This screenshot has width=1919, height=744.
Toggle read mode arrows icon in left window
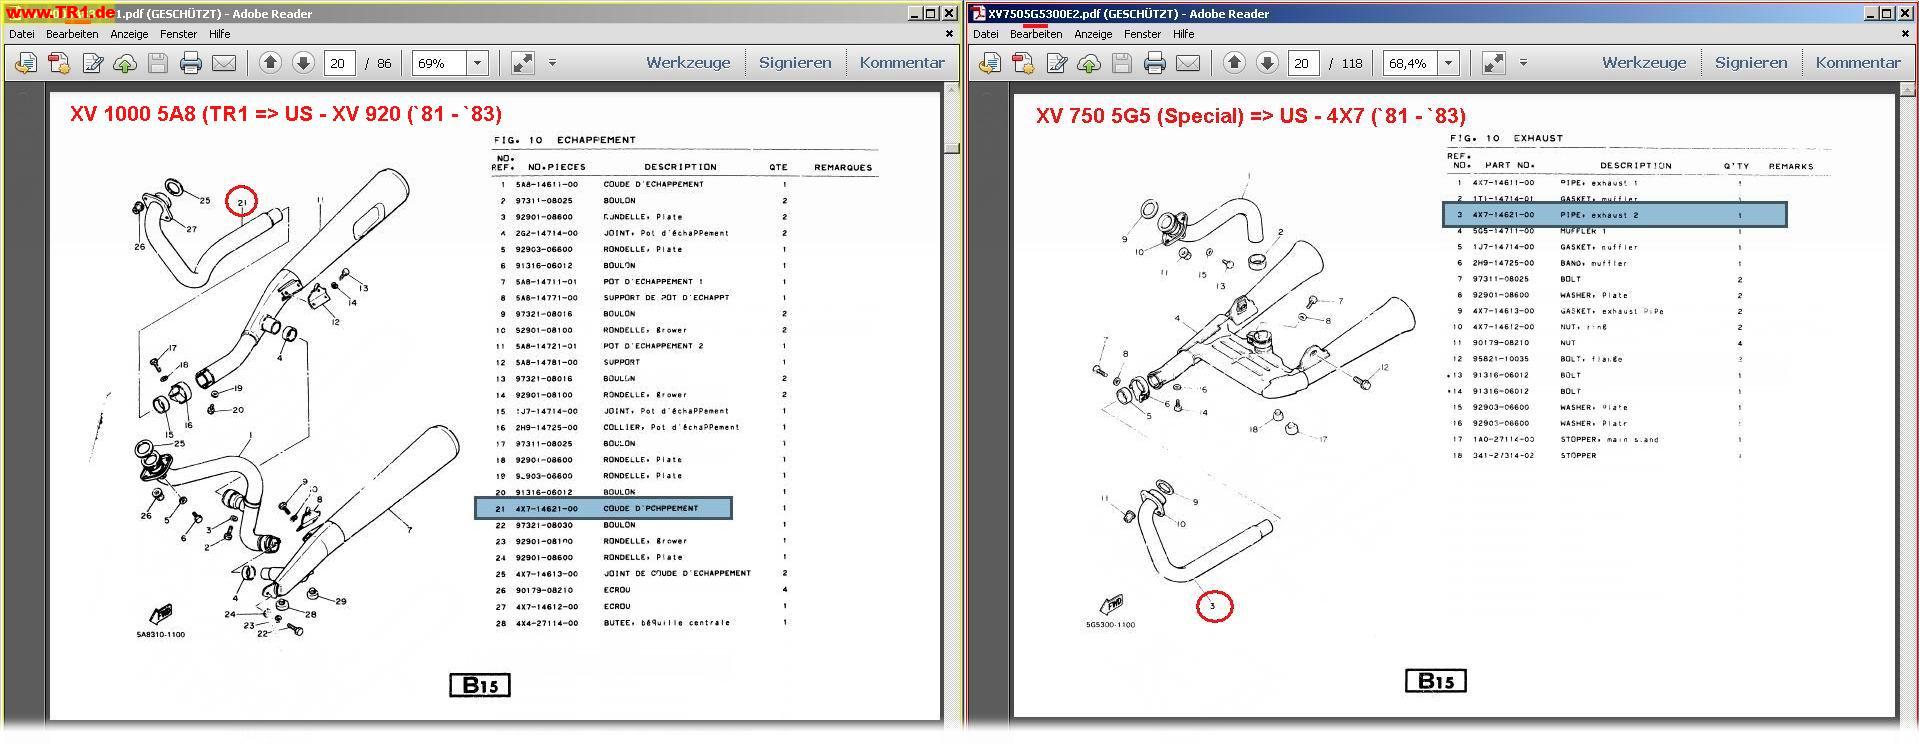tap(523, 63)
